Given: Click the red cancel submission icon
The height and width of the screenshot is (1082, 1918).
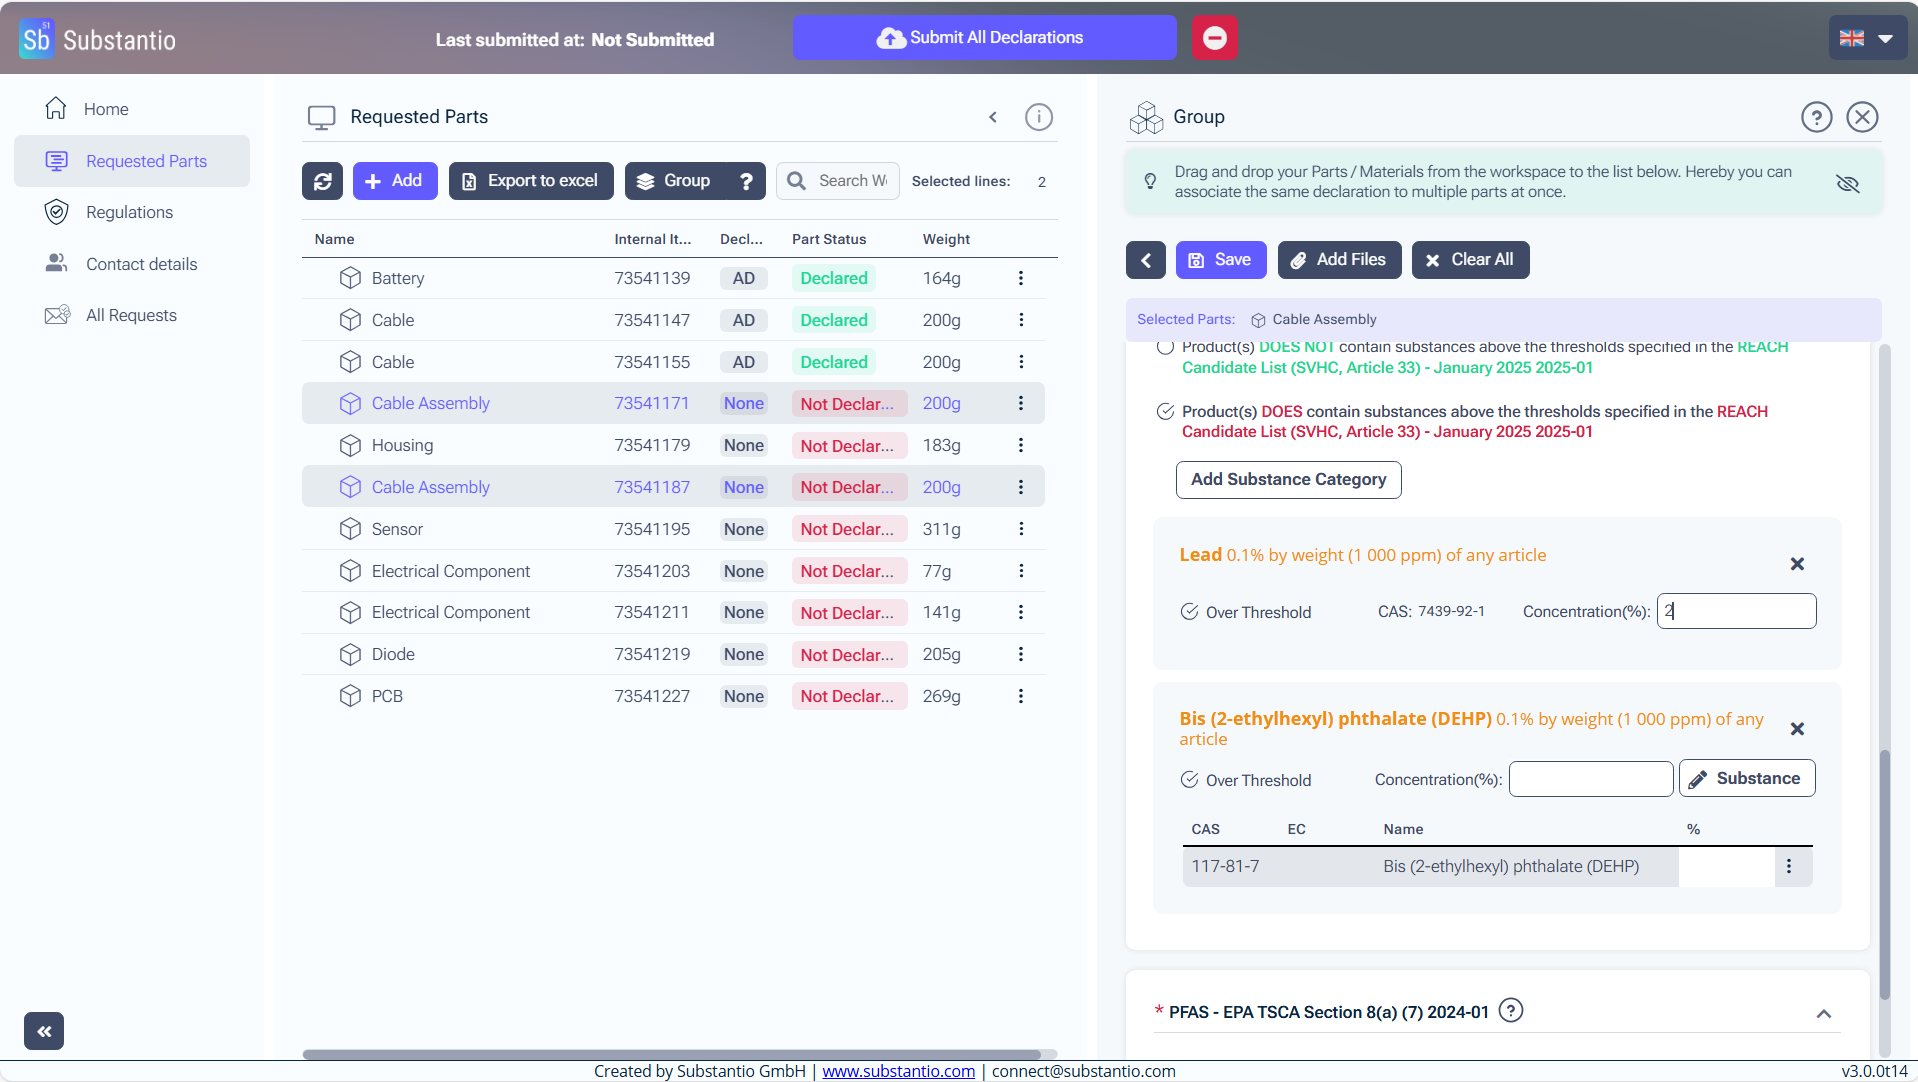Looking at the screenshot, I should pyautogui.click(x=1214, y=38).
